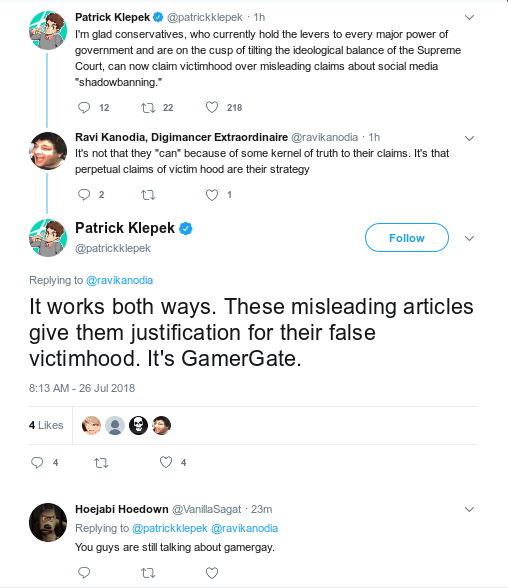The image size is (508, 588).
Task: Retweet the main GamerGate tweet
Action: pyautogui.click(x=101, y=463)
